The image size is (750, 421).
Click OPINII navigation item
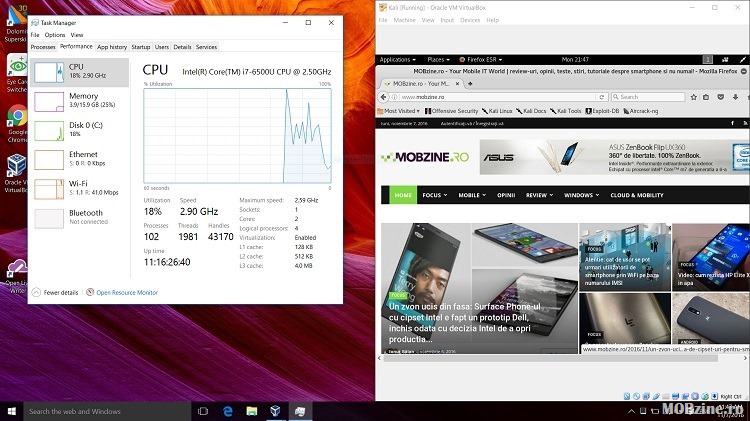[x=506, y=195]
